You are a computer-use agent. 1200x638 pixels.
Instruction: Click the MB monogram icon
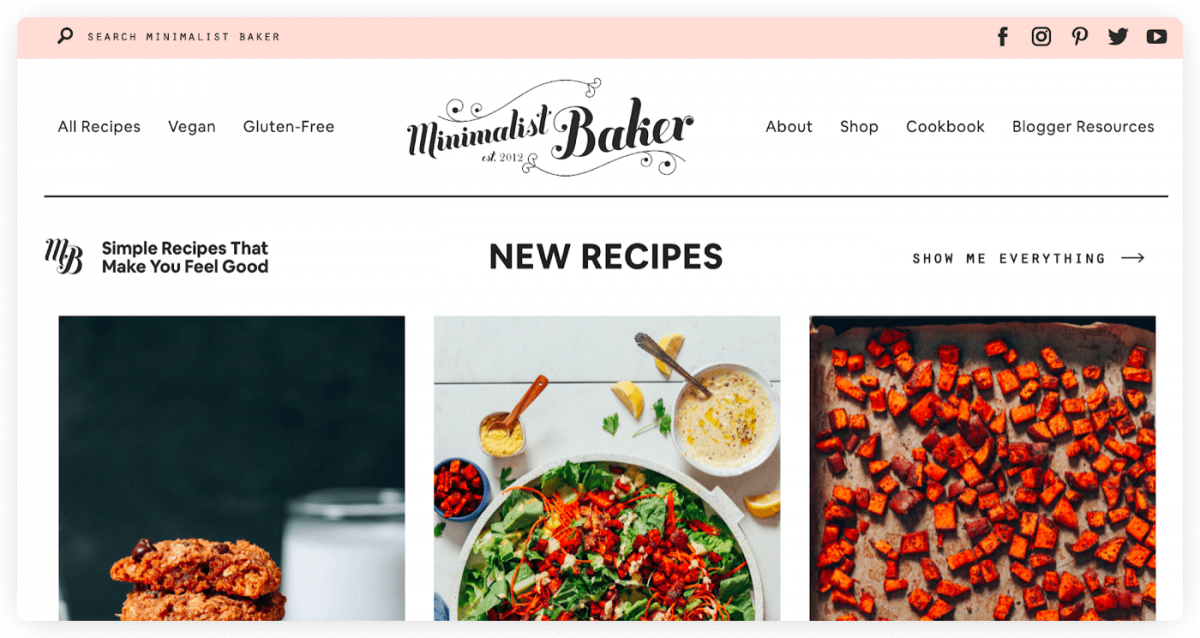click(64, 257)
